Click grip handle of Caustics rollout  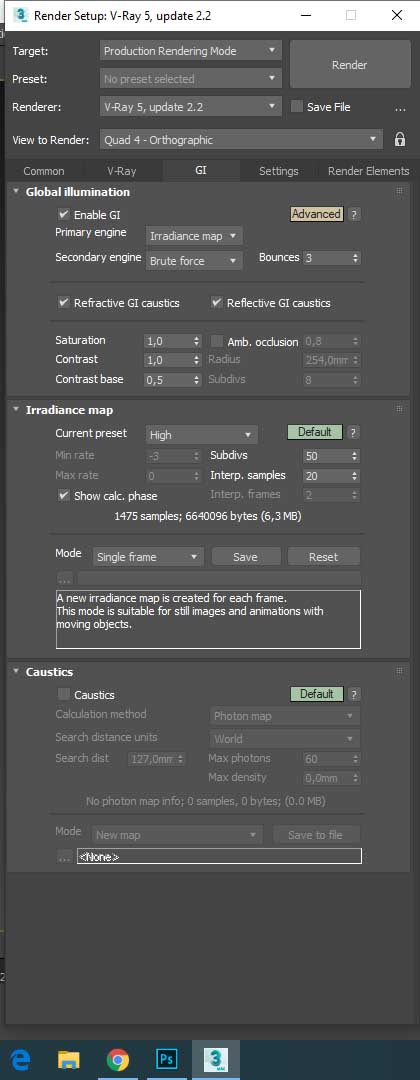(399, 672)
